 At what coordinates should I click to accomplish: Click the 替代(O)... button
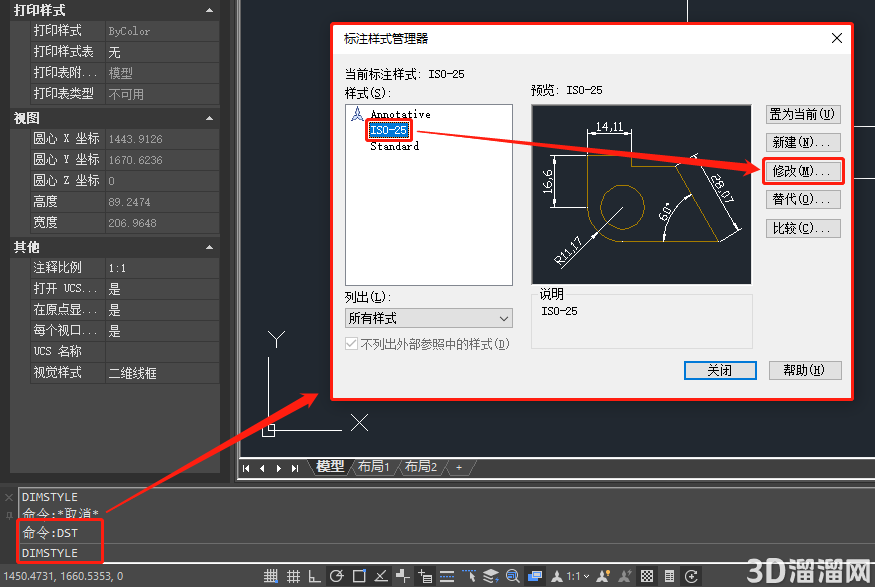tap(802, 199)
